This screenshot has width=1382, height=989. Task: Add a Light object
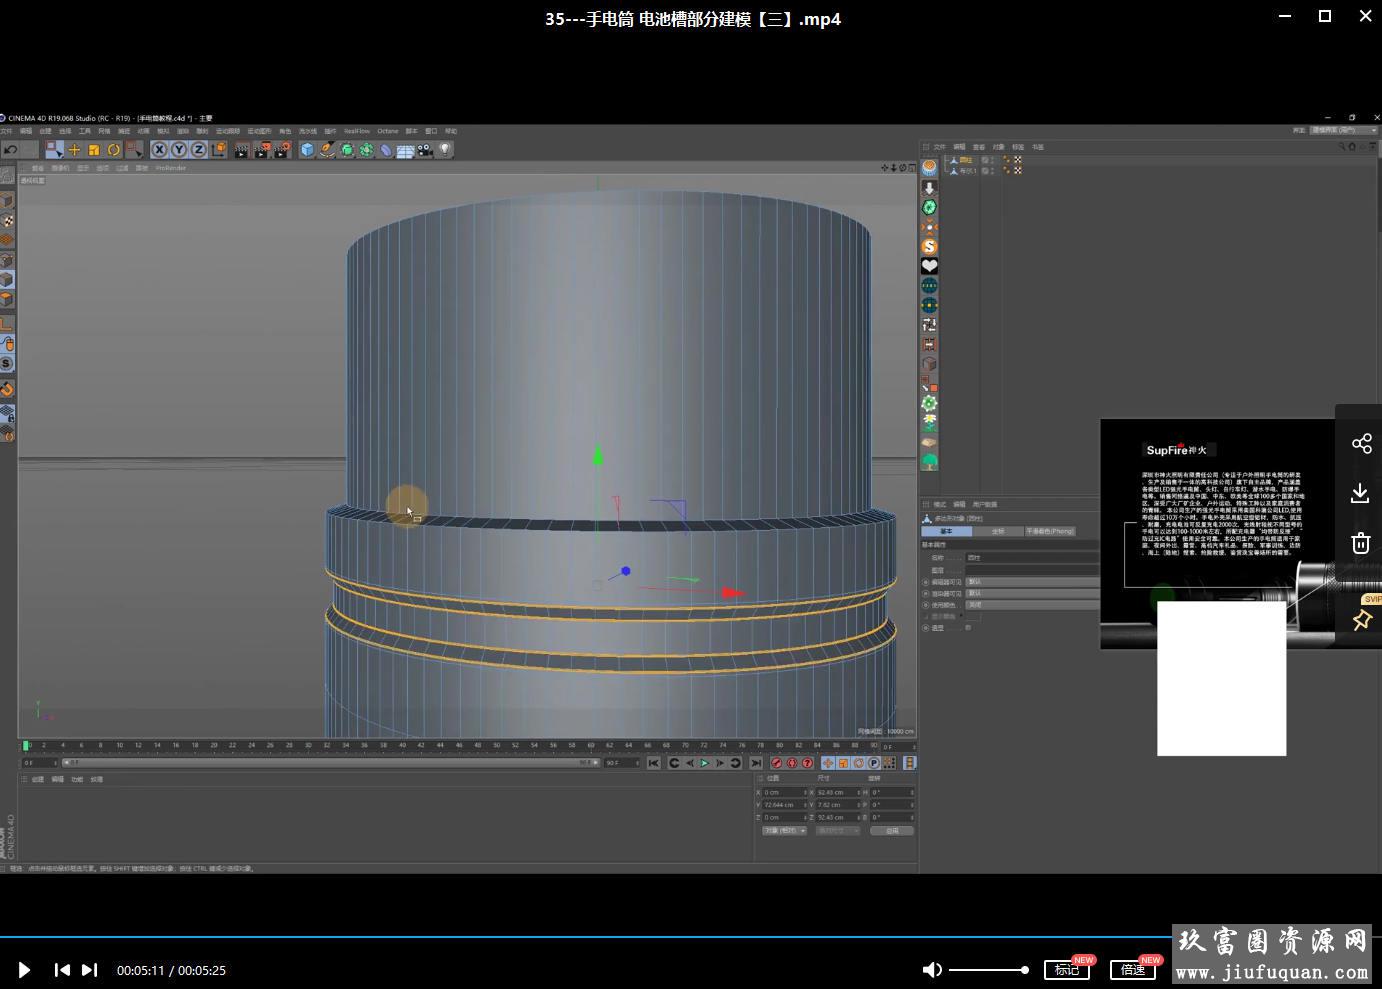point(445,150)
